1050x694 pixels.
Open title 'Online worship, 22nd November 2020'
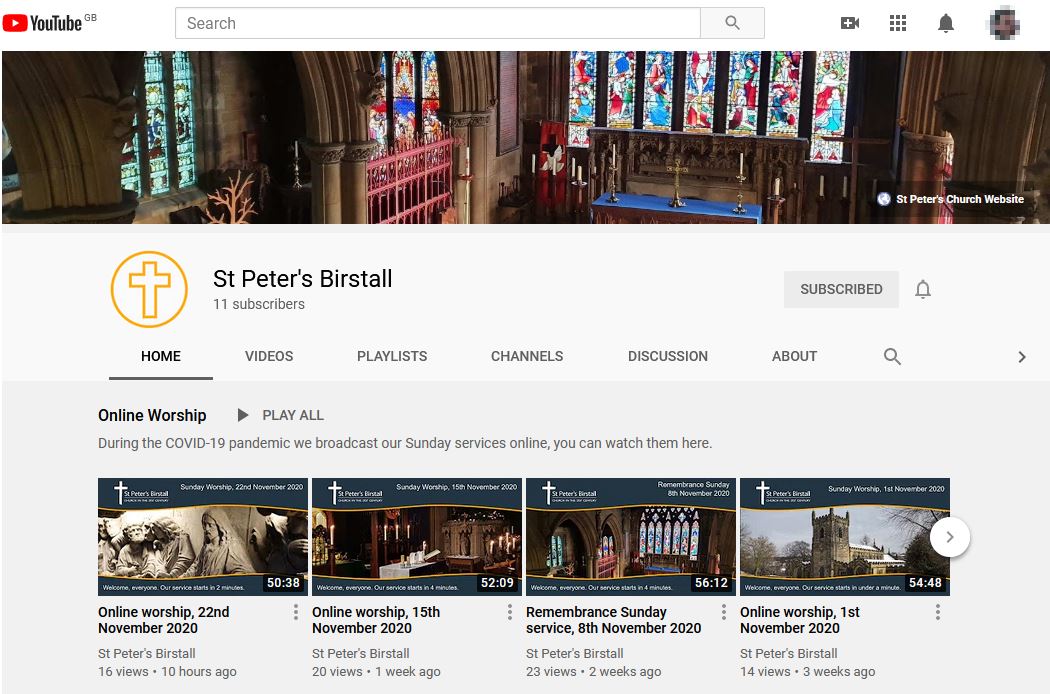coord(164,620)
